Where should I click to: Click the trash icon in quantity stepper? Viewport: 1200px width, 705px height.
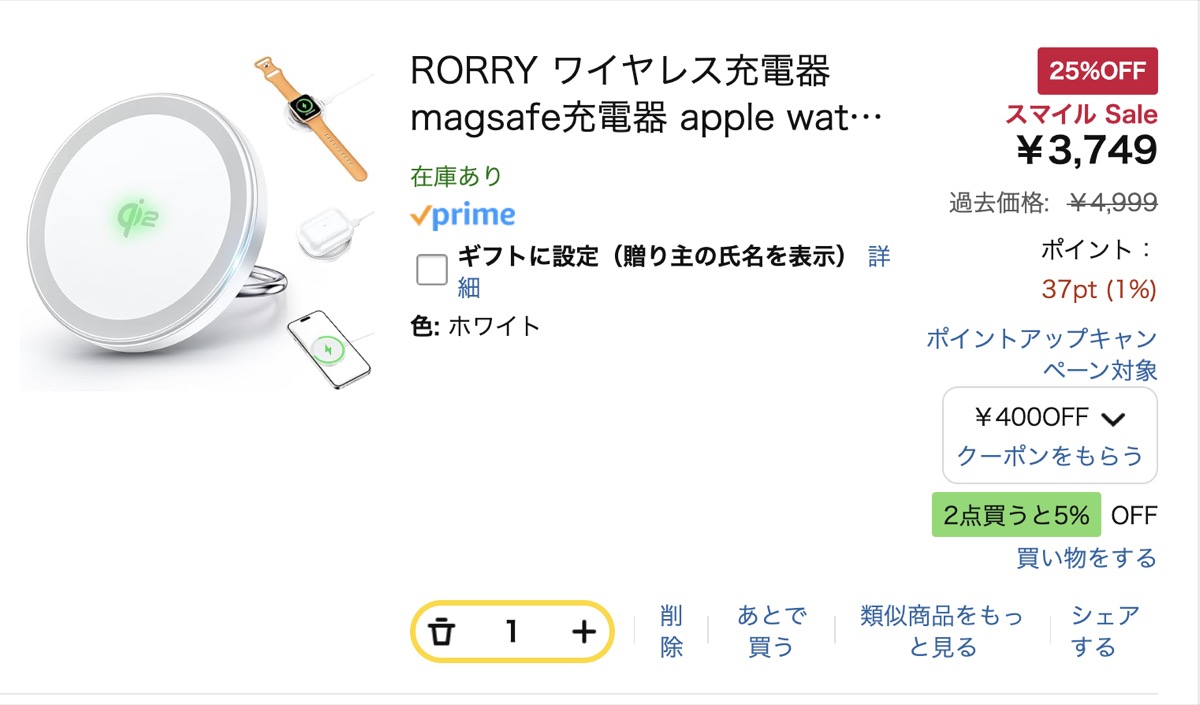point(441,632)
